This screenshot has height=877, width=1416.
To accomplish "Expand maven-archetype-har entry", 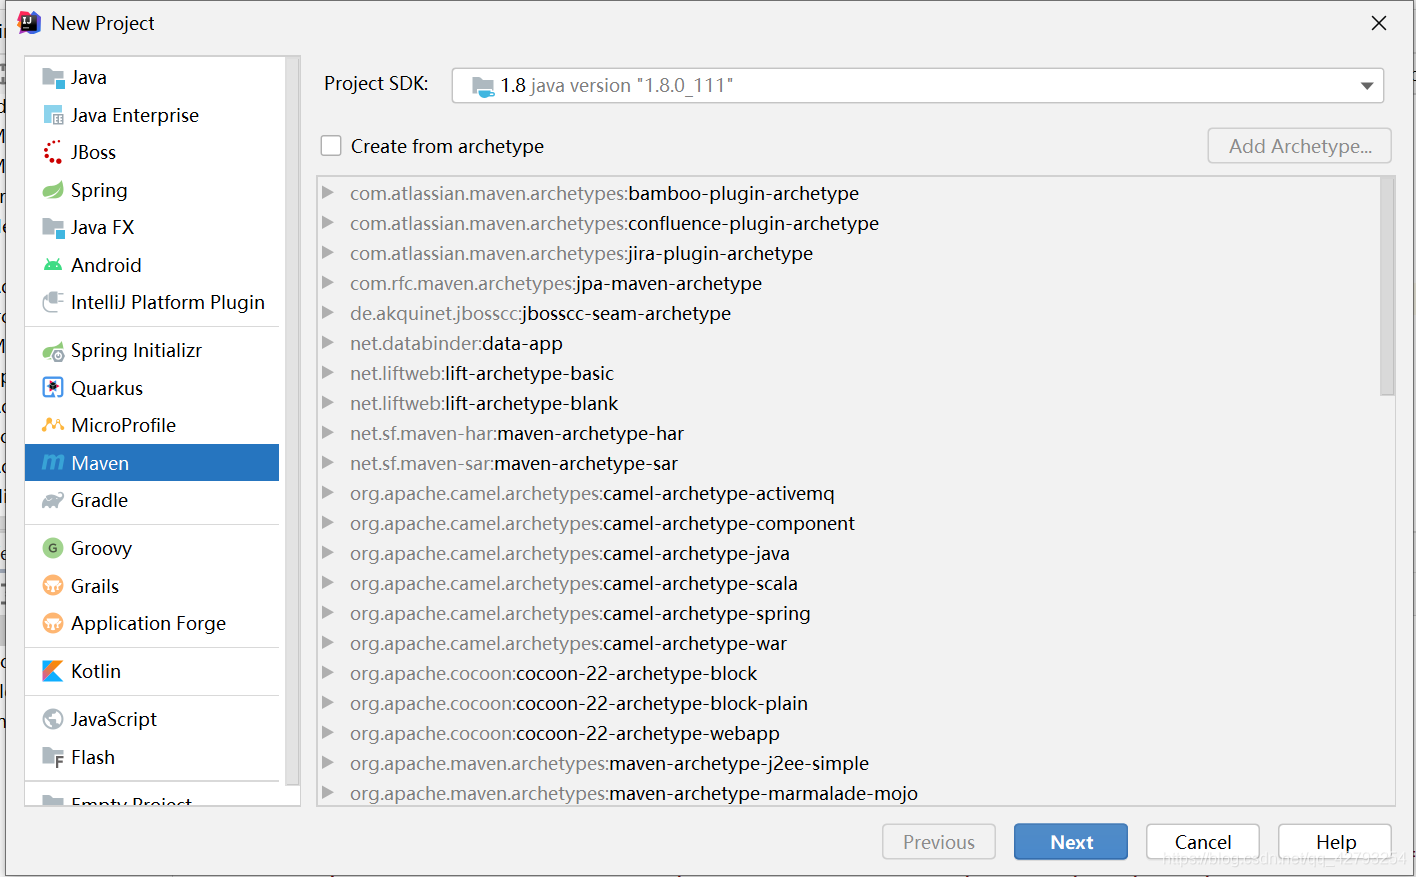I will click(328, 432).
